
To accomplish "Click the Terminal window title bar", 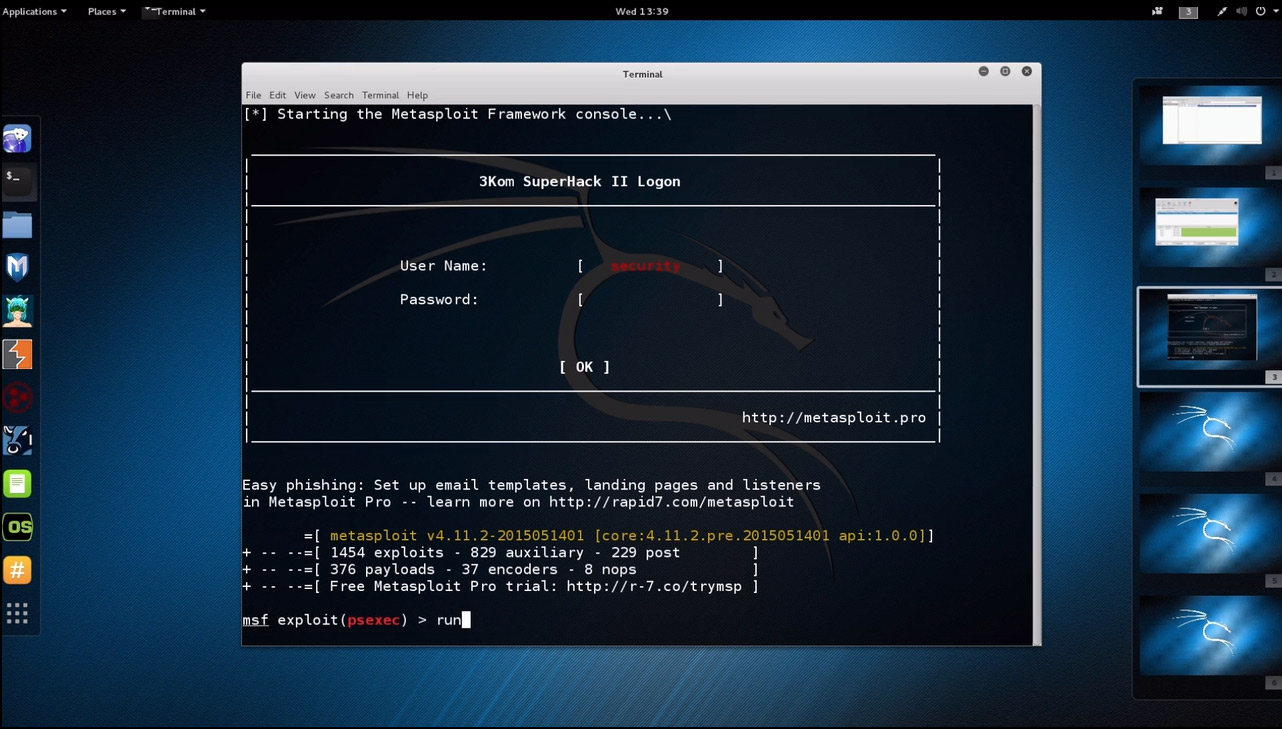I will 641,73.
